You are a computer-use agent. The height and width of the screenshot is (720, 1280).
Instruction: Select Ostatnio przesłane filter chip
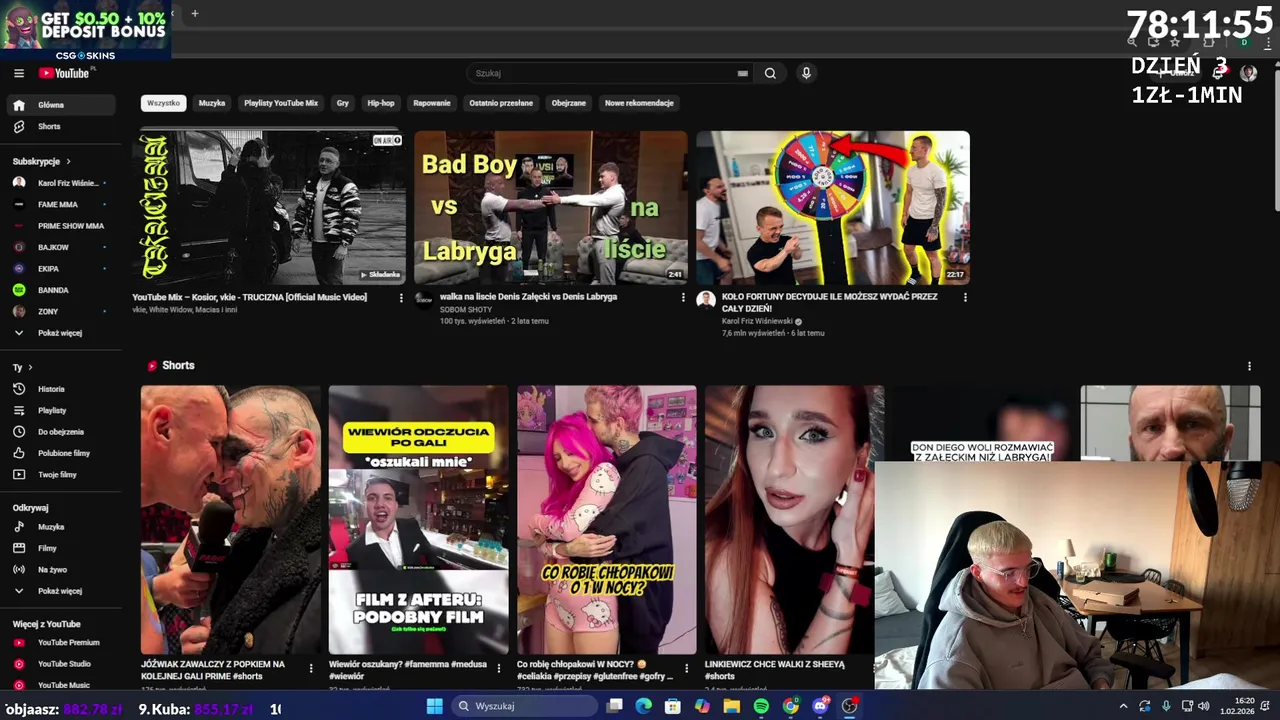point(501,103)
